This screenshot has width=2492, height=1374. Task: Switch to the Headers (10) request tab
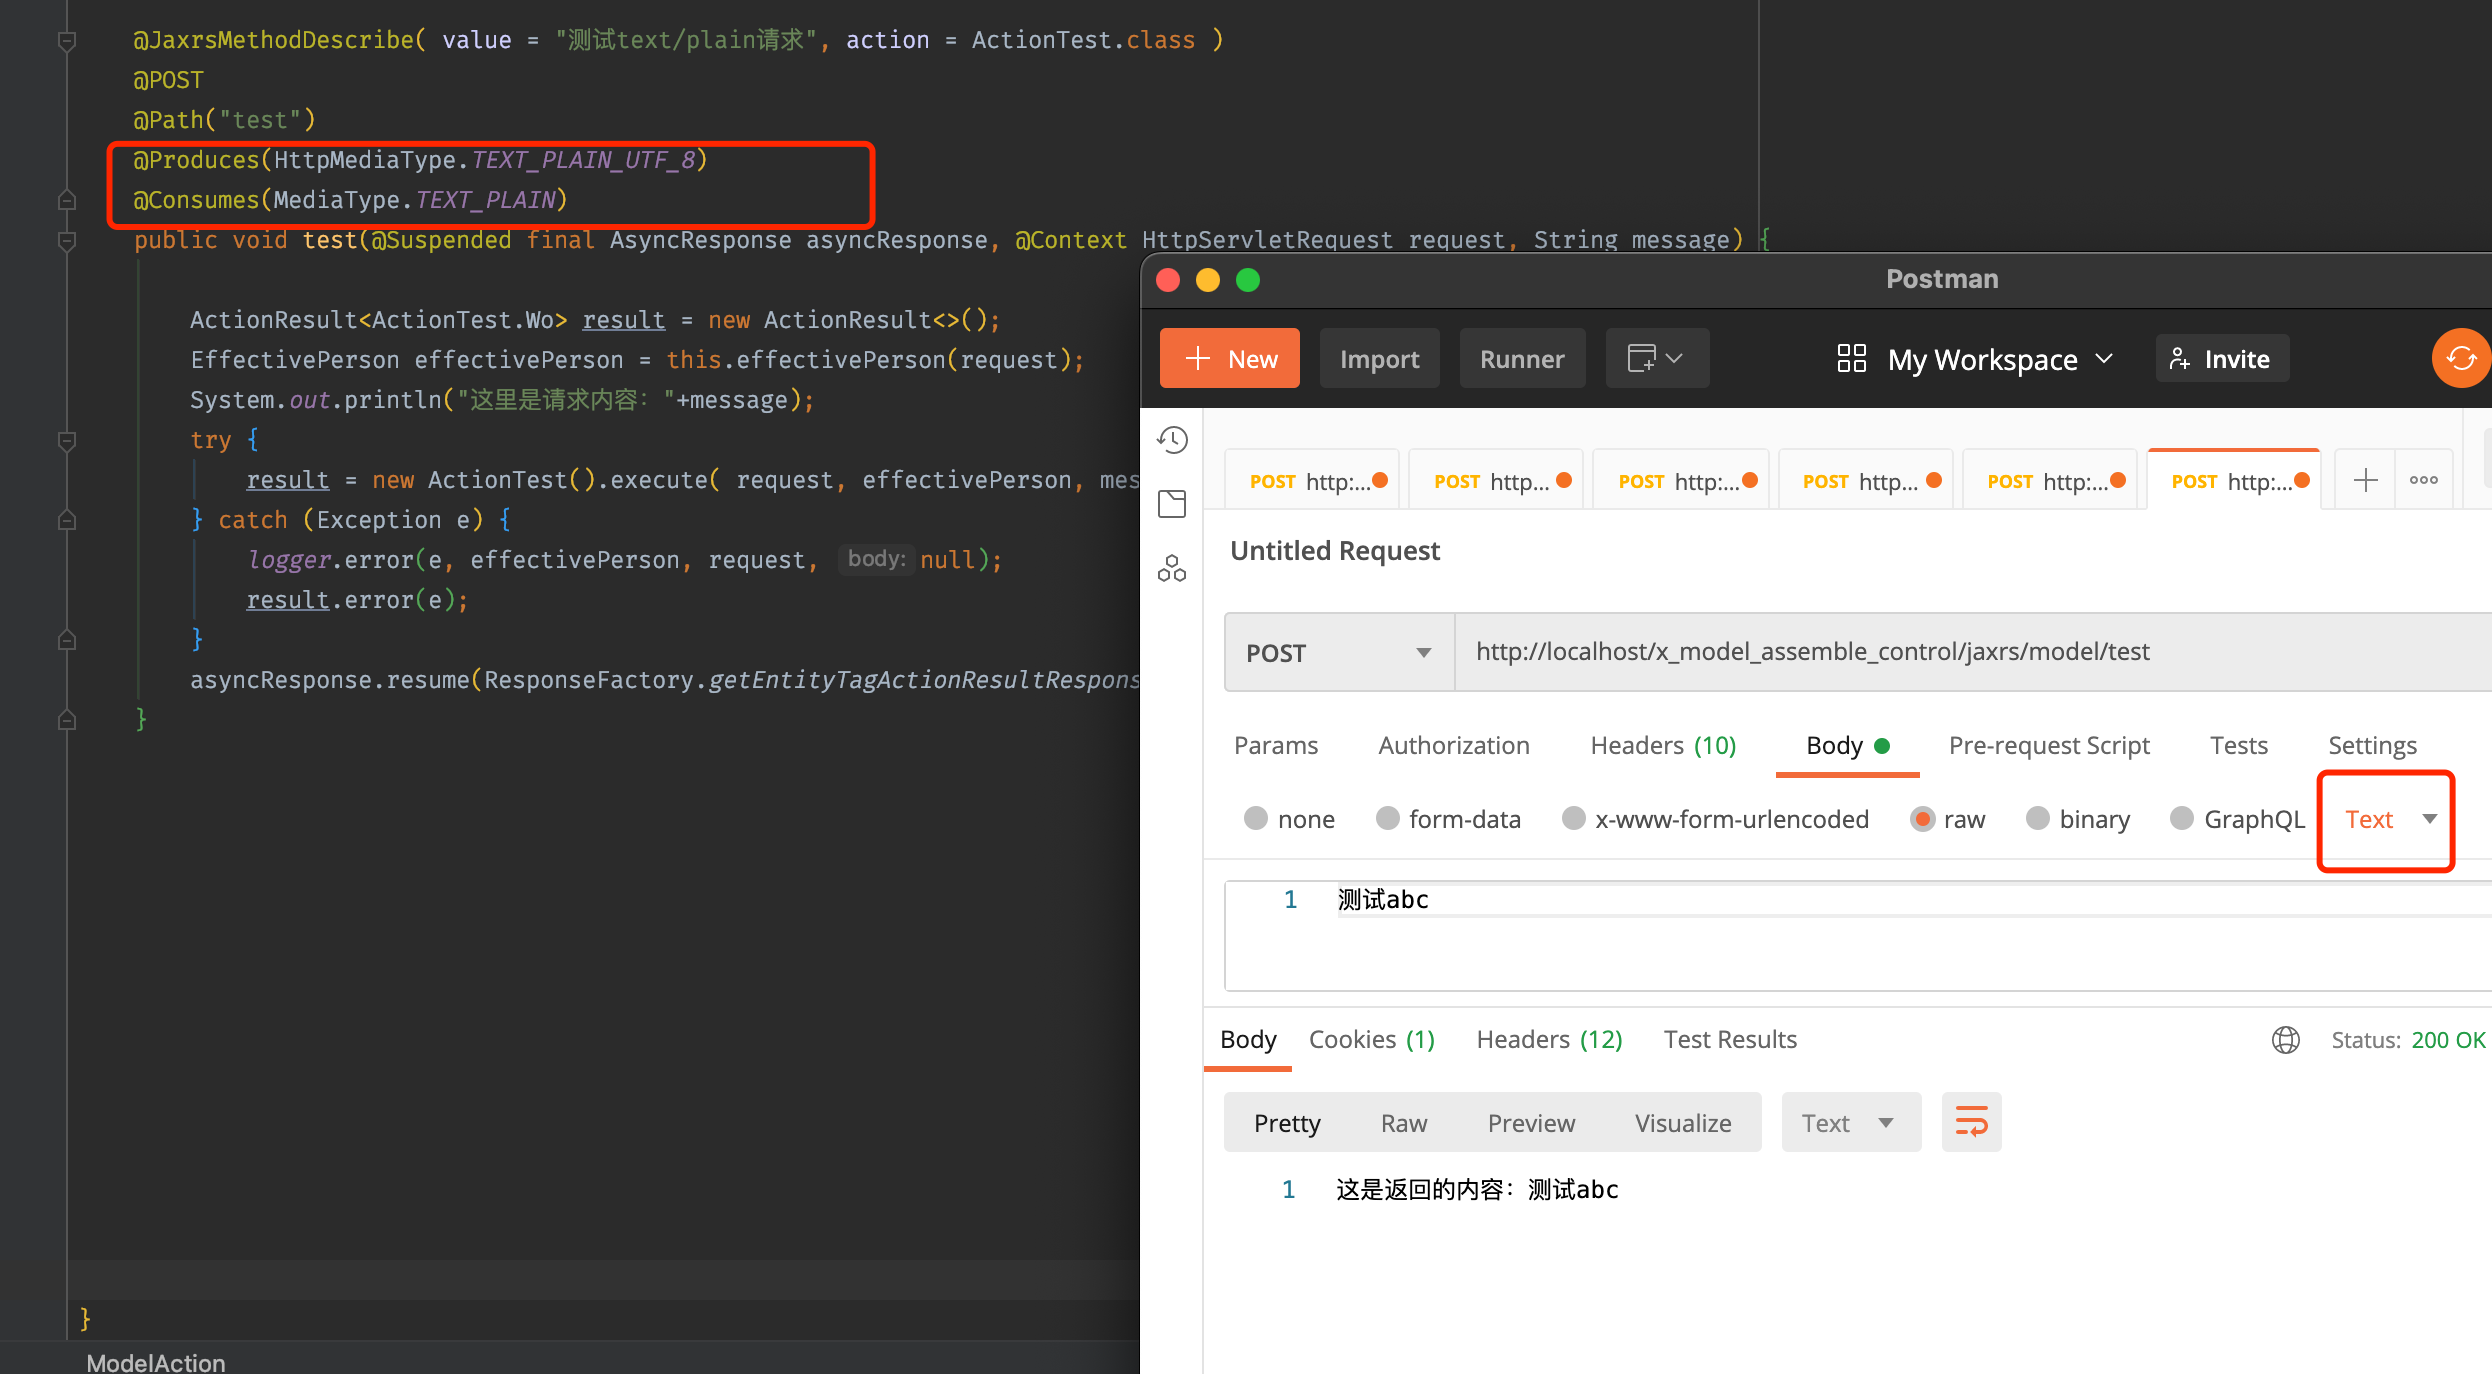tap(1663, 746)
